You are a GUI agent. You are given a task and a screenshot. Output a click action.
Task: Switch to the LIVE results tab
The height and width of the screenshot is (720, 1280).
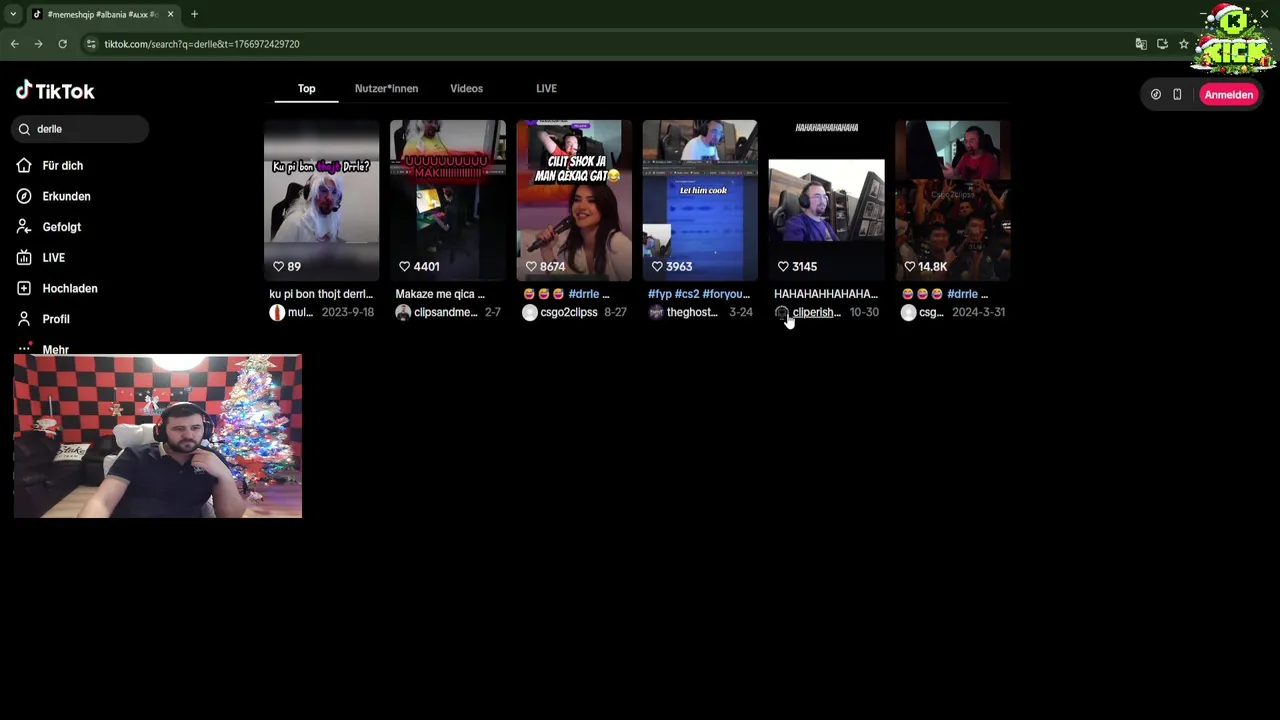[x=546, y=89]
